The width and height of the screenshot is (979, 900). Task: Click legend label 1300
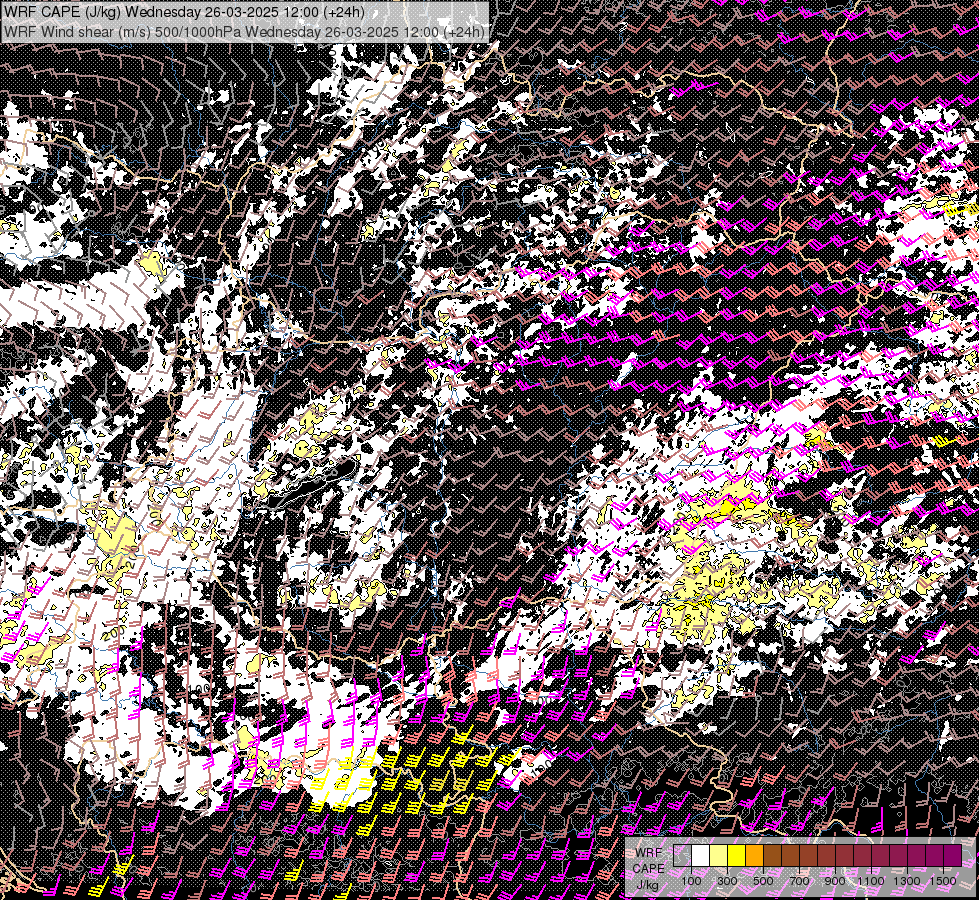(x=907, y=881)
